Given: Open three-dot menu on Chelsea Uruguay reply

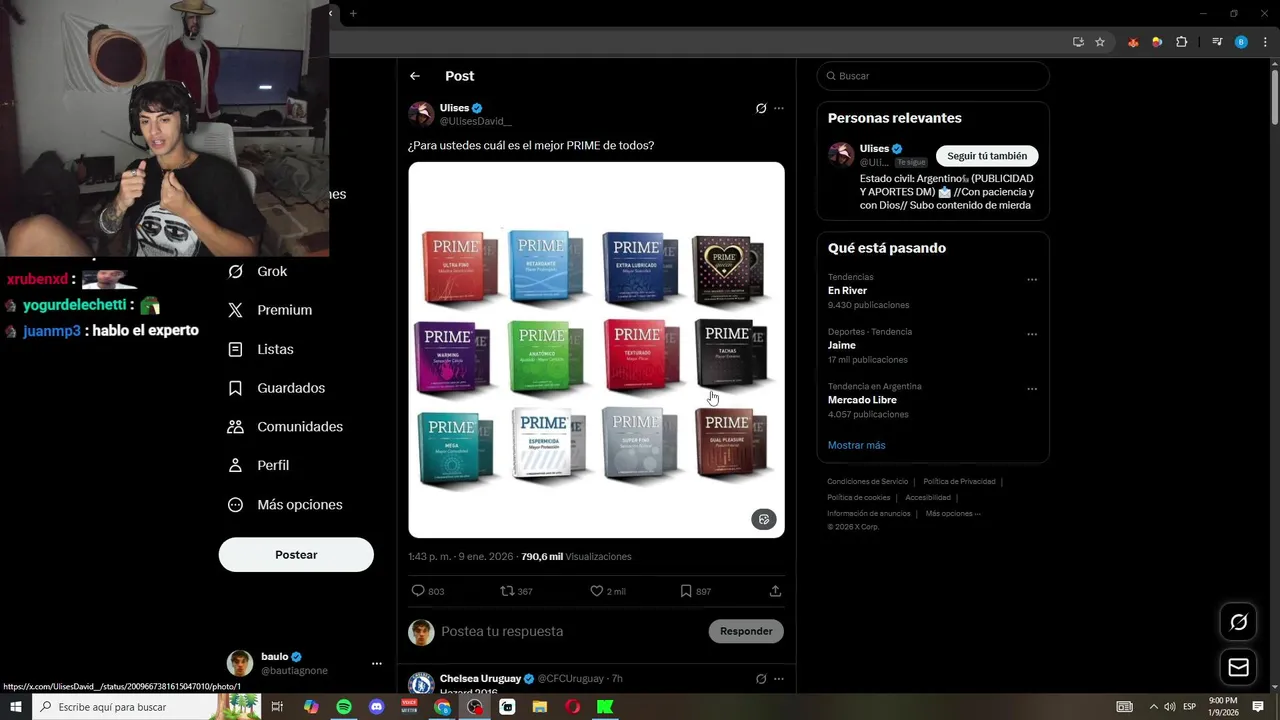Looking at the screenshot, I should 779,679.
